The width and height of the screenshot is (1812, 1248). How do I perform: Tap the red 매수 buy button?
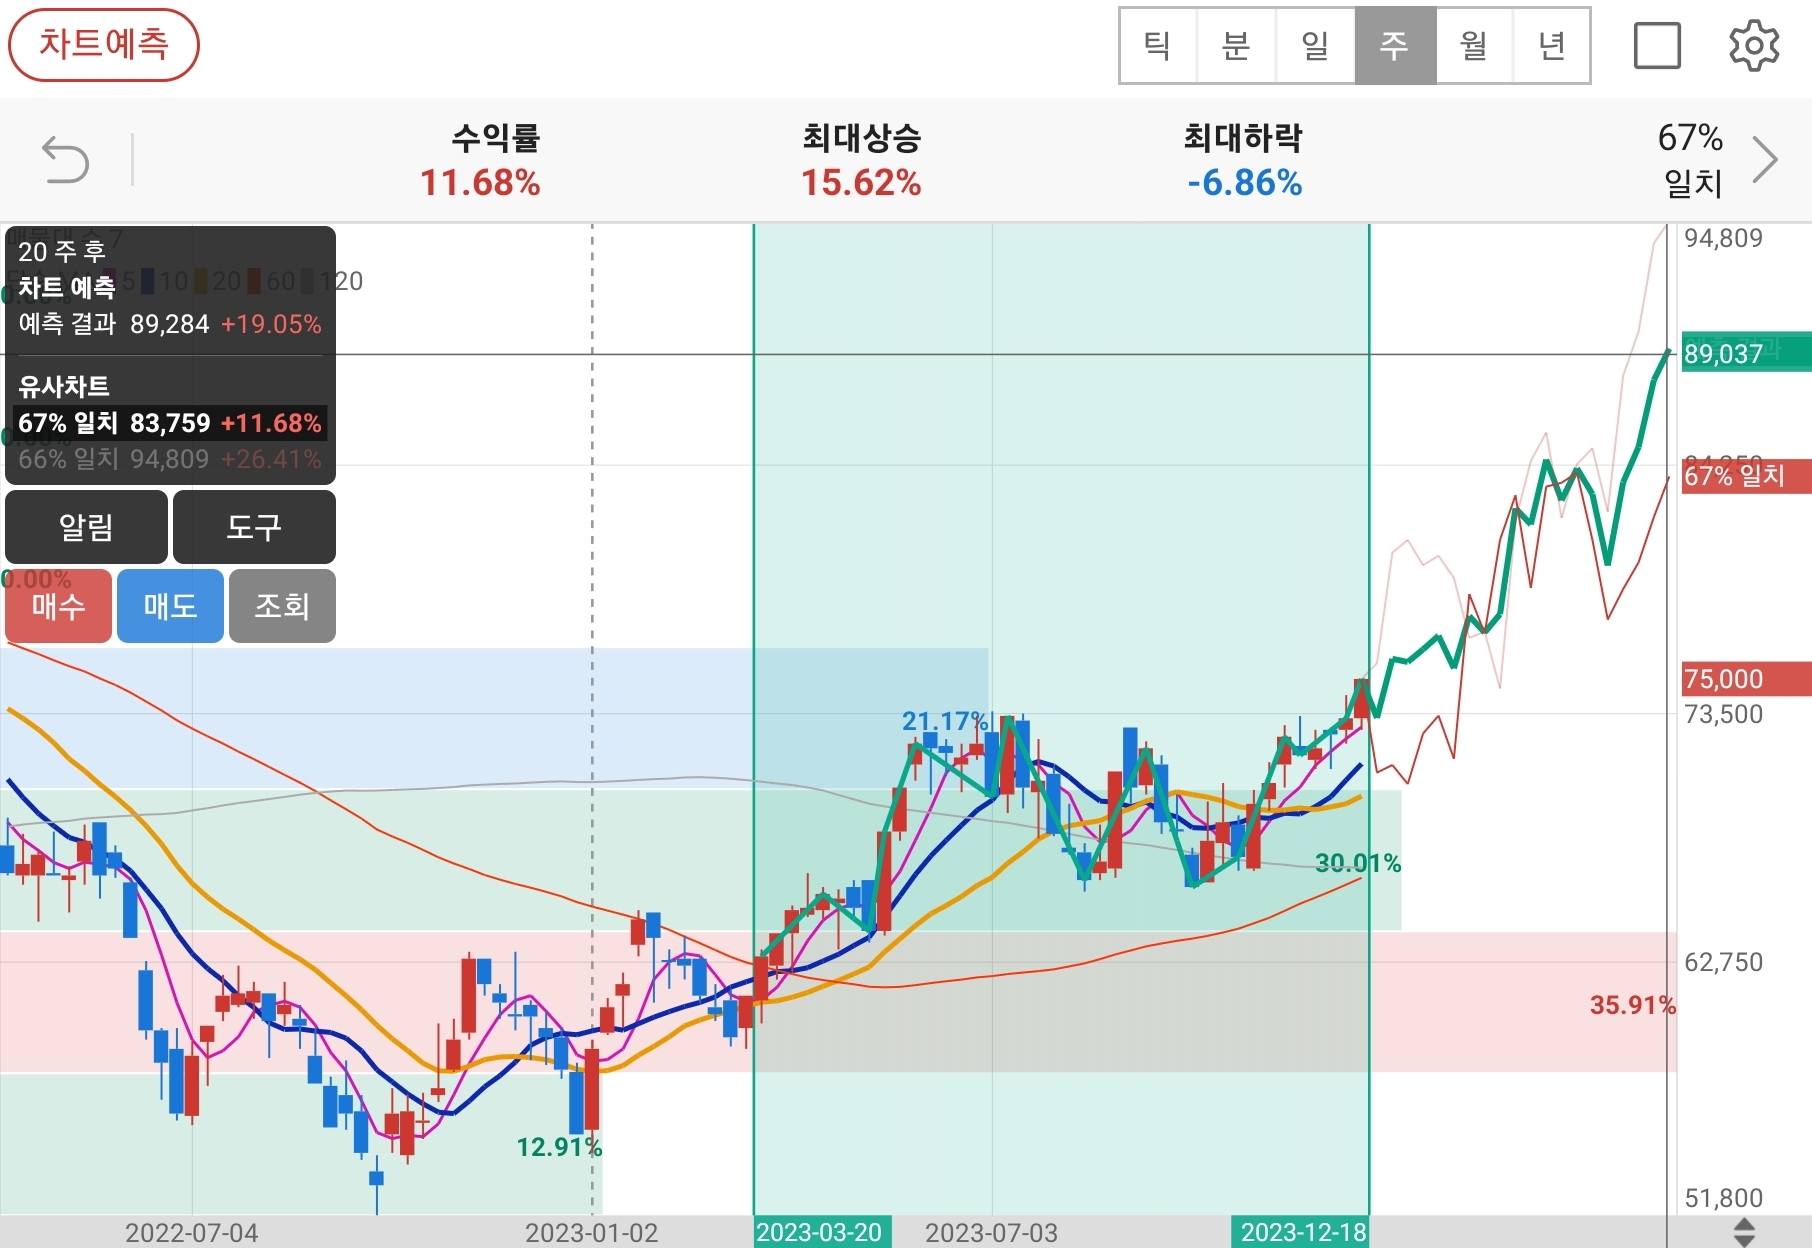[58, 606]
